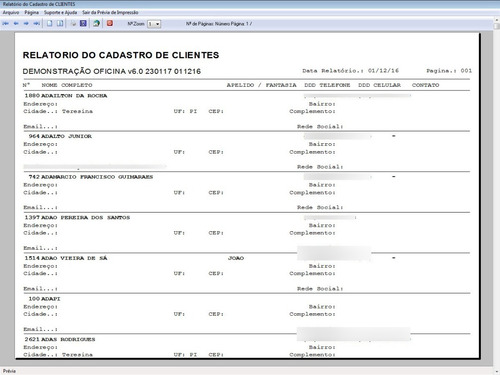Click the APELIDO / FANTASIA column header
500x375 pixels.
tap(261, 85)
